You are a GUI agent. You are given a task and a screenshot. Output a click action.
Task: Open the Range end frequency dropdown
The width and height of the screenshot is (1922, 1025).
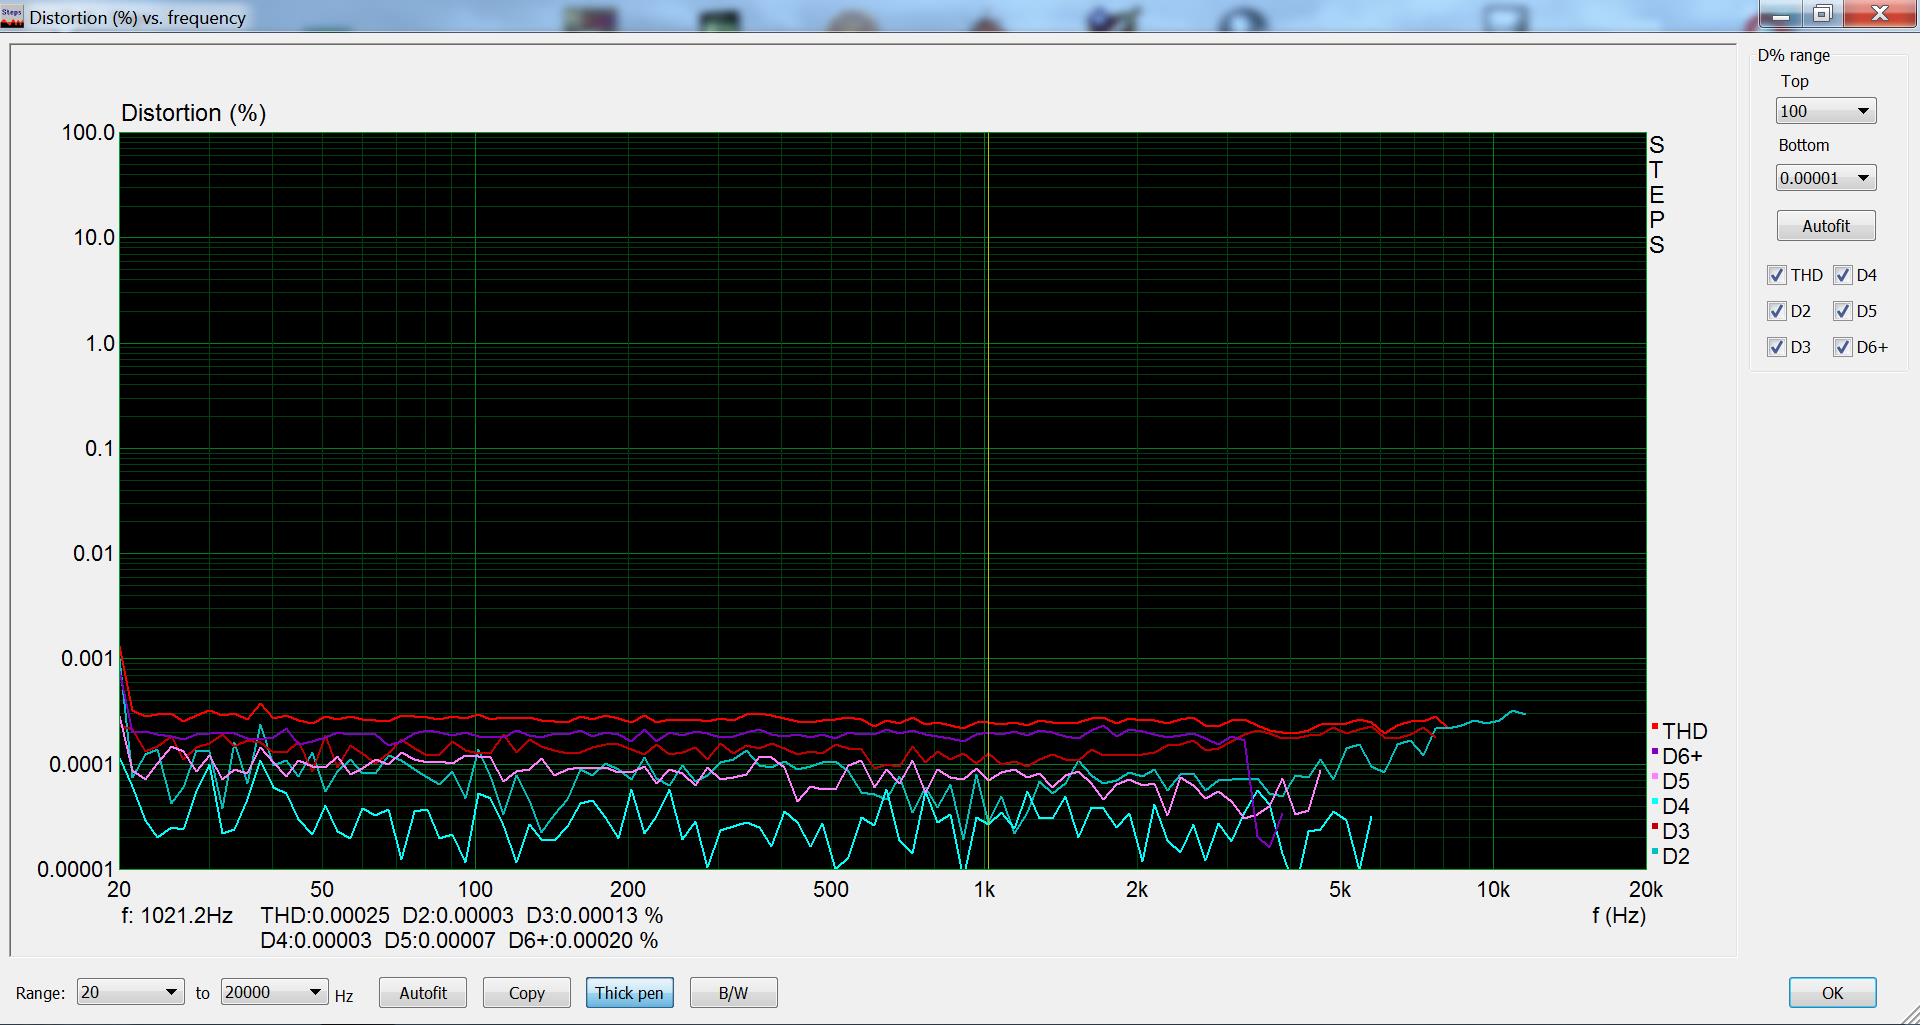274,992
